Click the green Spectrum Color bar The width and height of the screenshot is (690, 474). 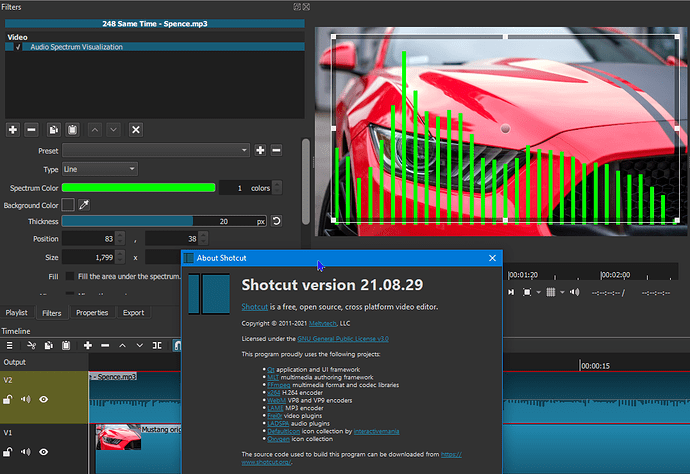tap(139, 188)
